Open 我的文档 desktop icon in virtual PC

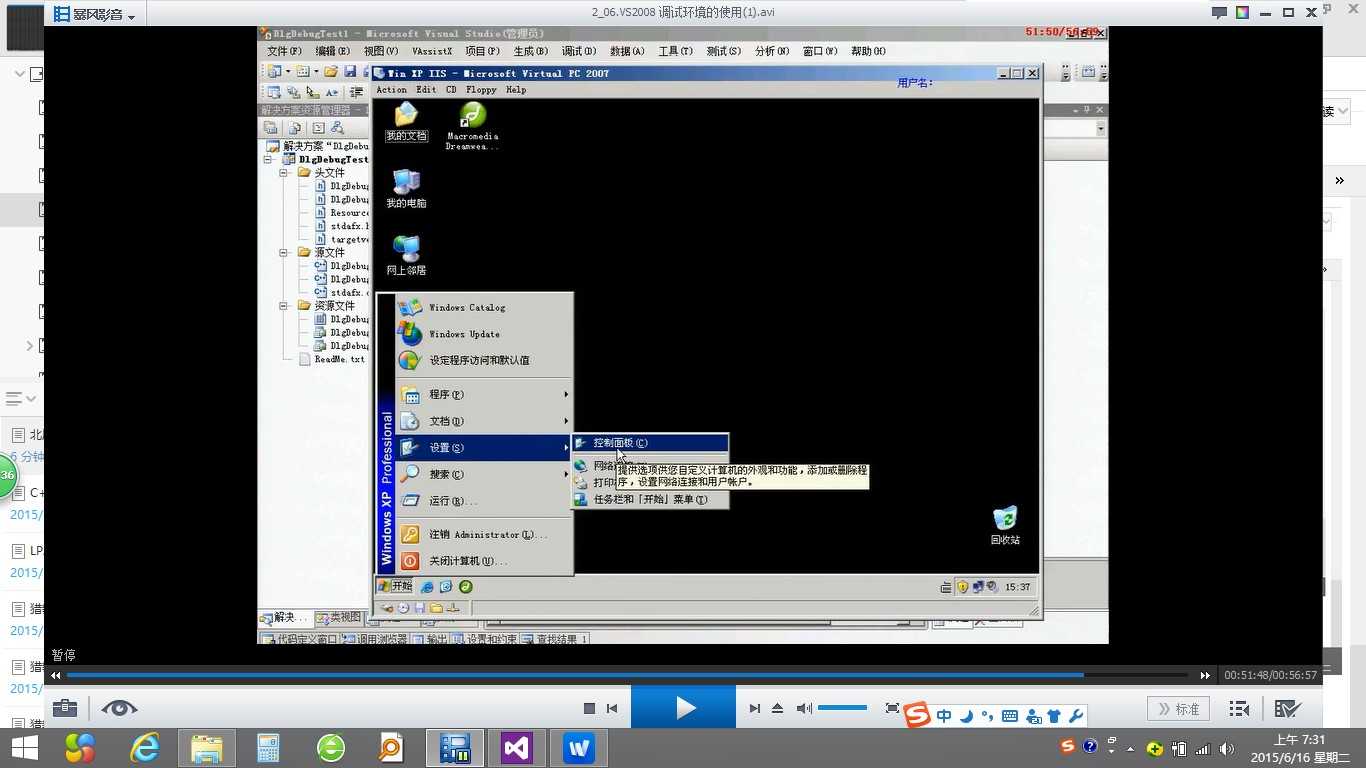(406, 122)
